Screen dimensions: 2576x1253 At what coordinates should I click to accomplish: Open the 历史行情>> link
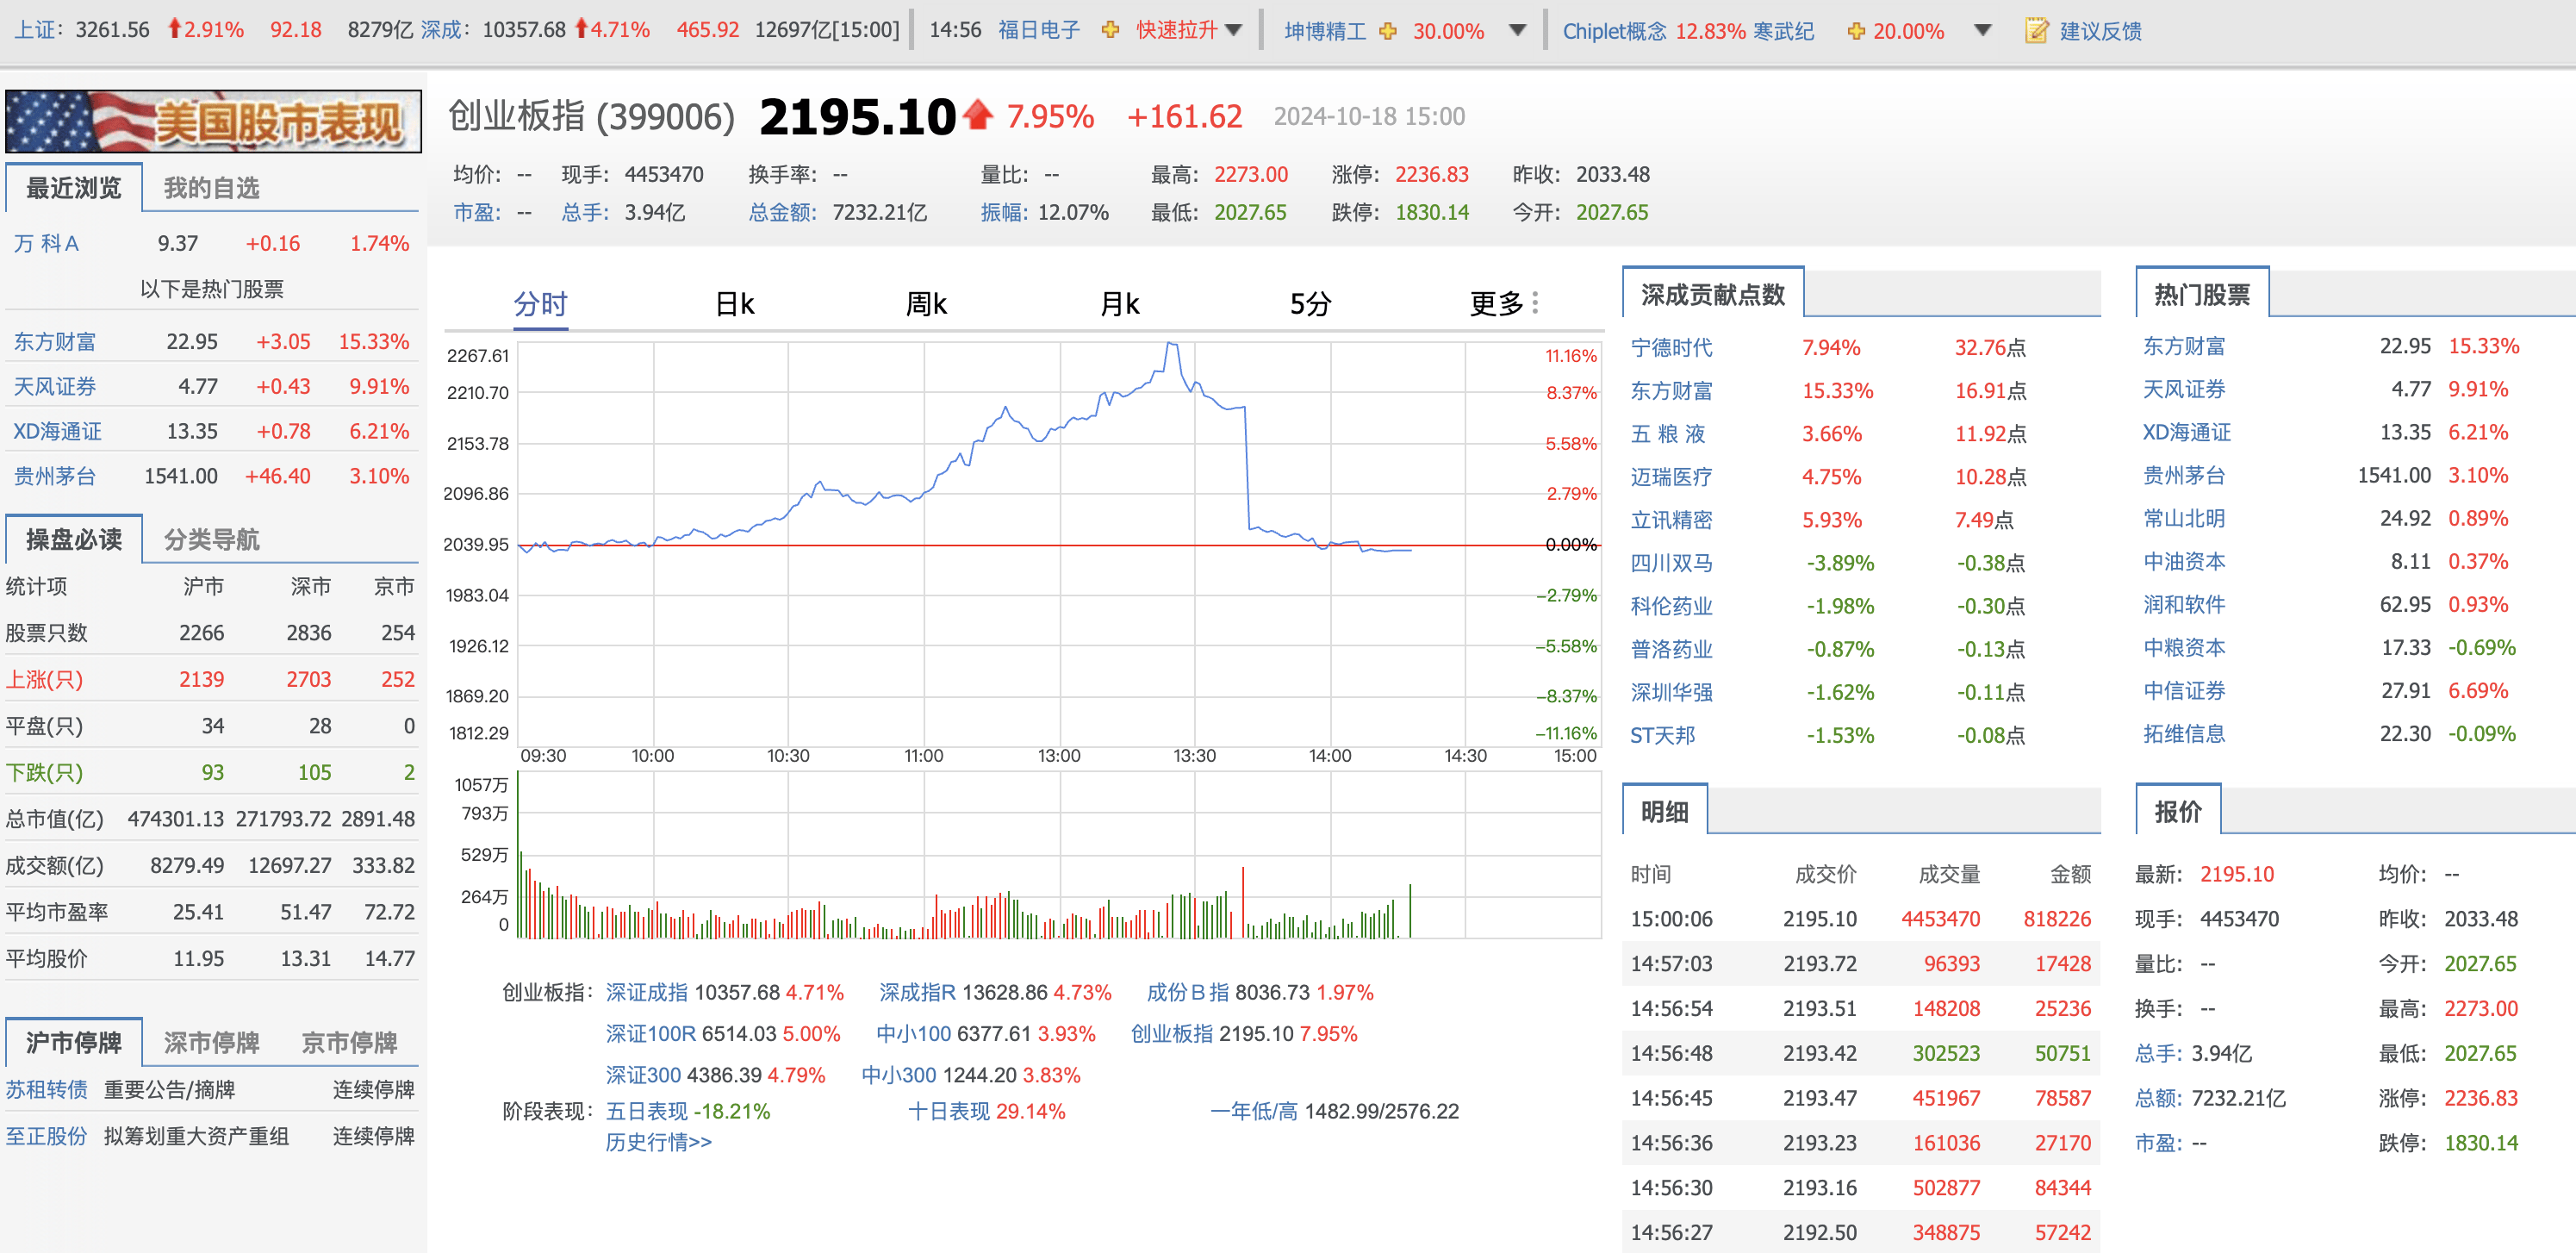click(x=658, y=1142)
